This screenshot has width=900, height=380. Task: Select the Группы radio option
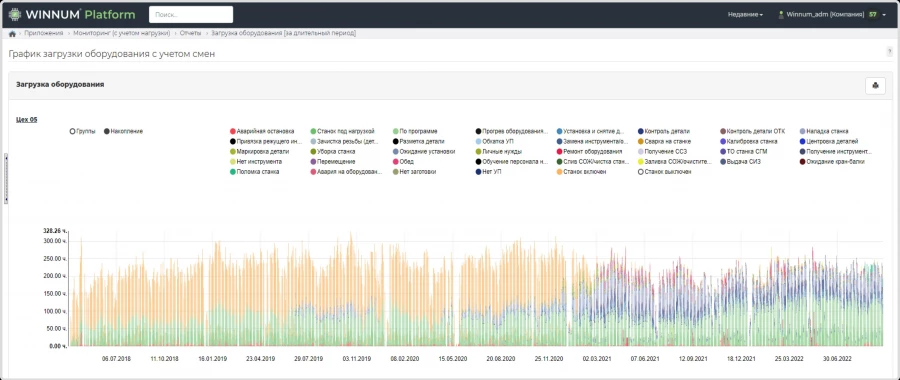72,131
